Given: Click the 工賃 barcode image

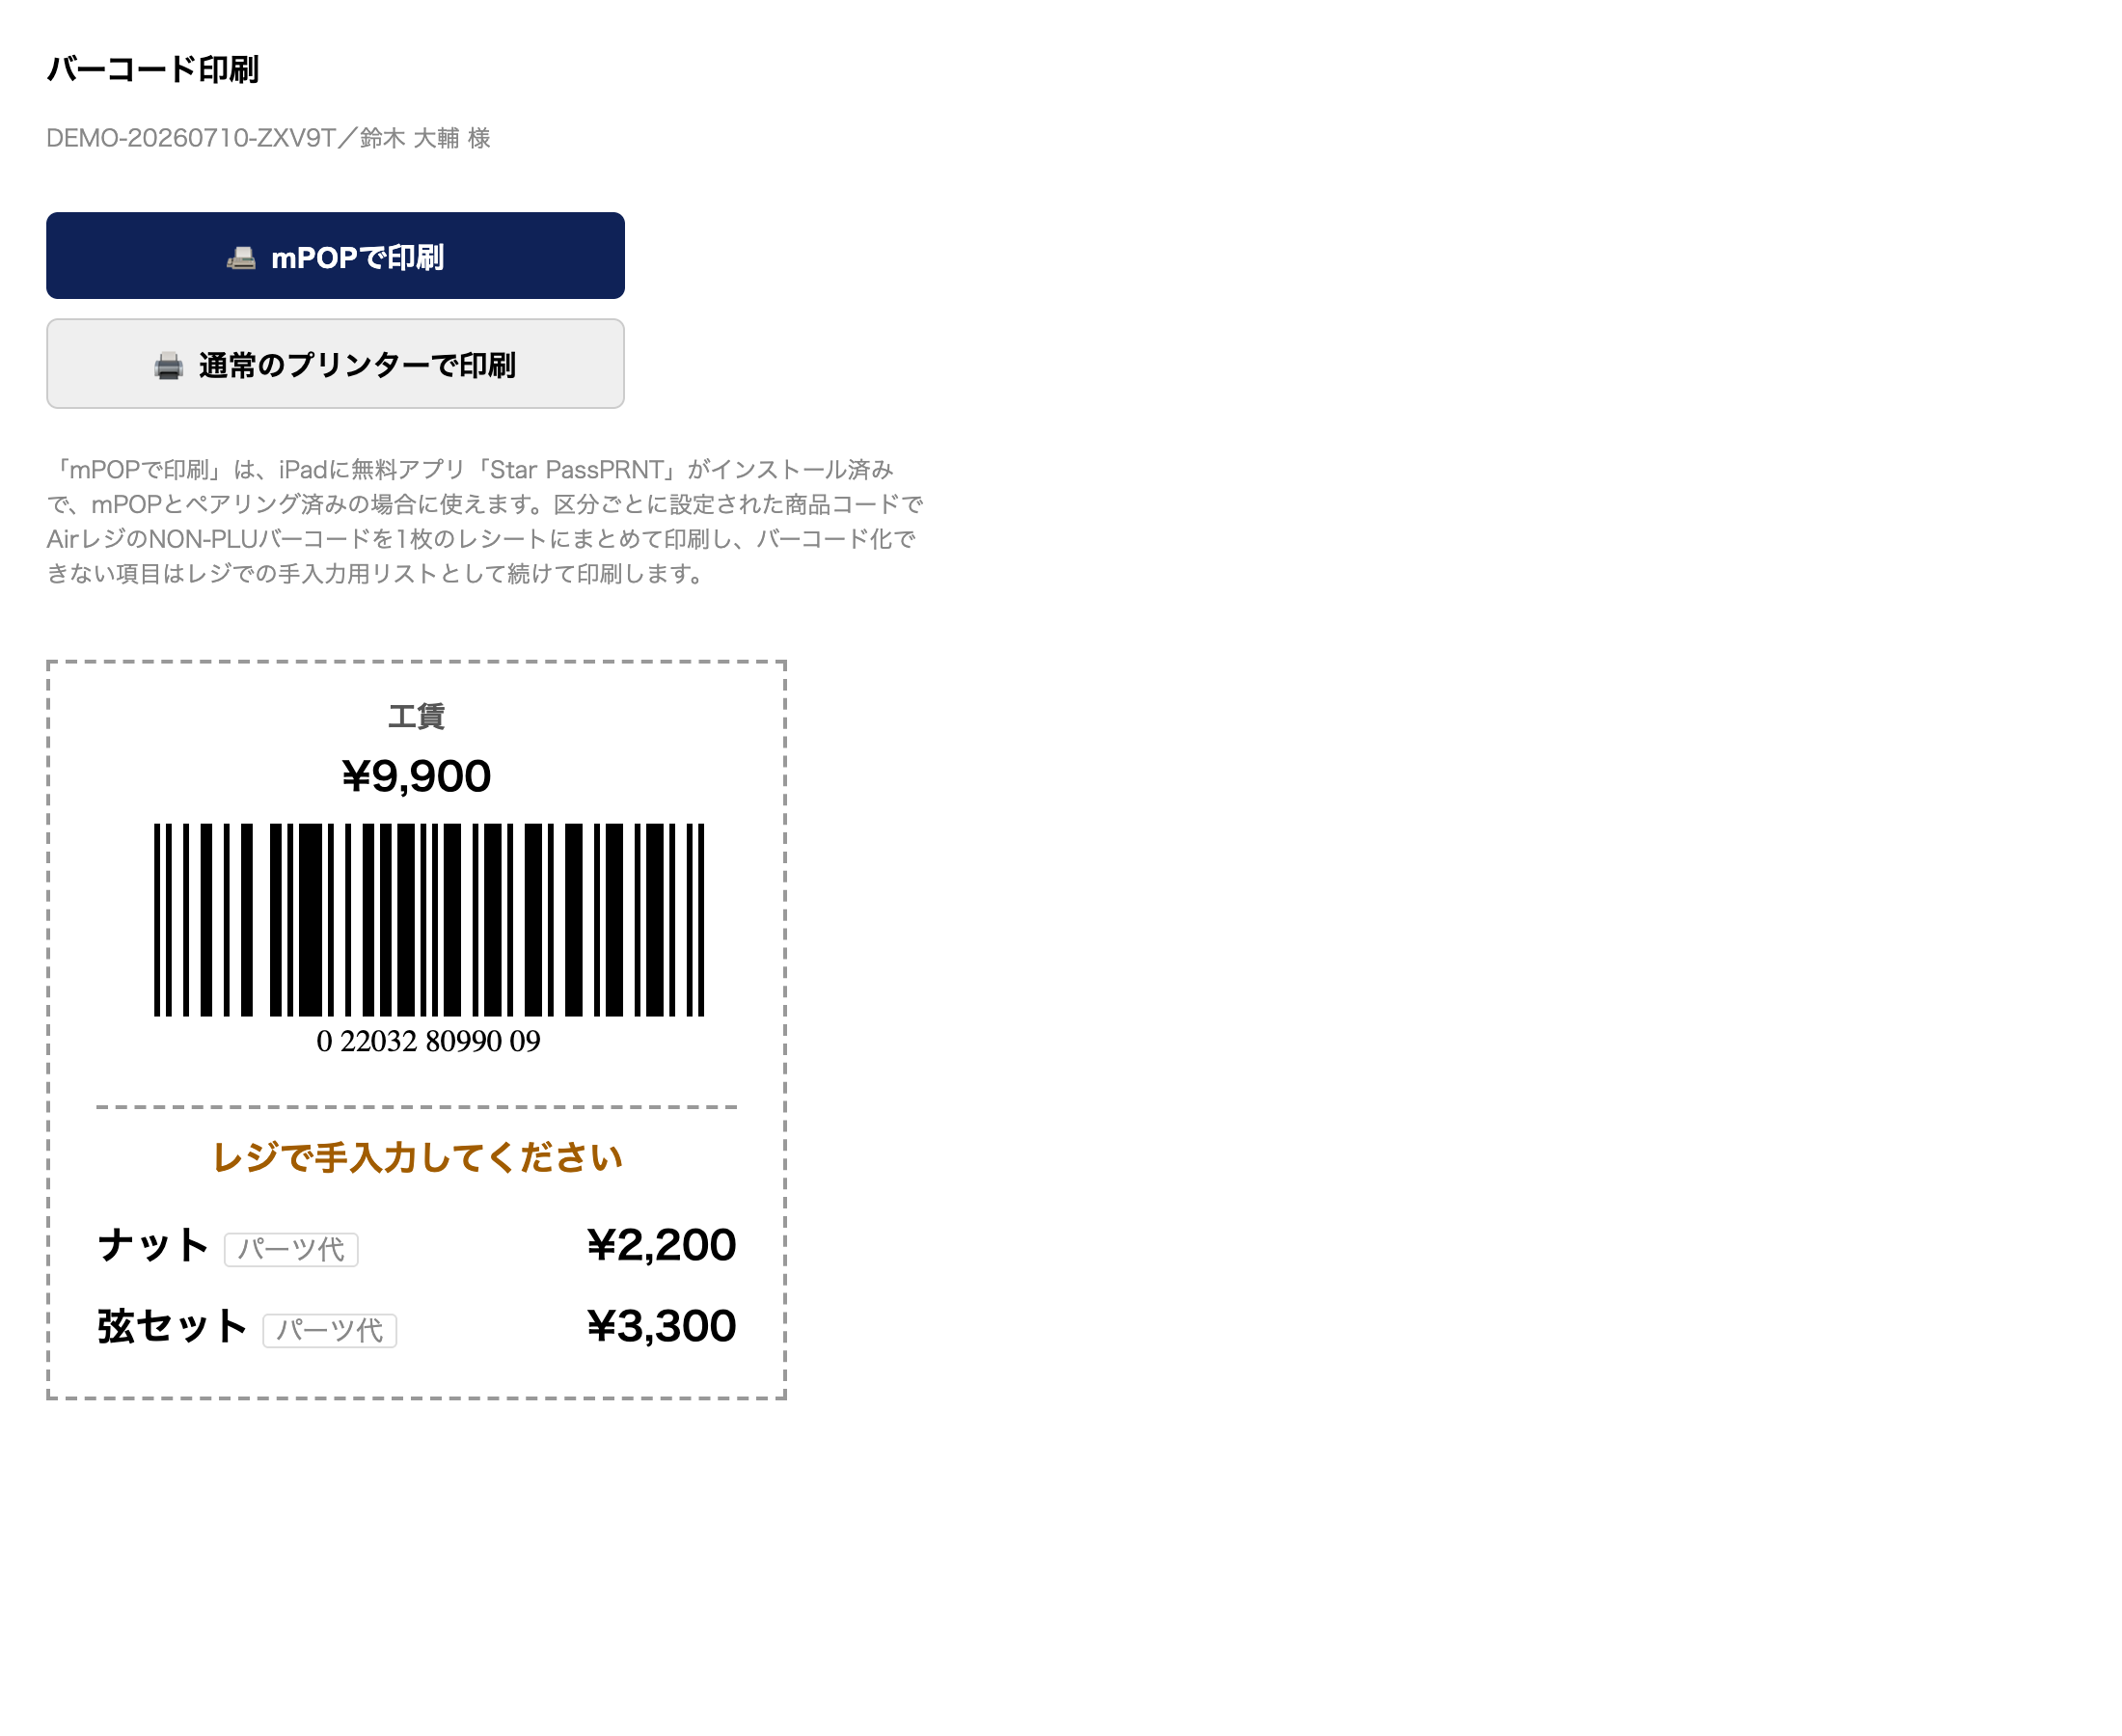Looking at the screenshot, I should point(429,920).
